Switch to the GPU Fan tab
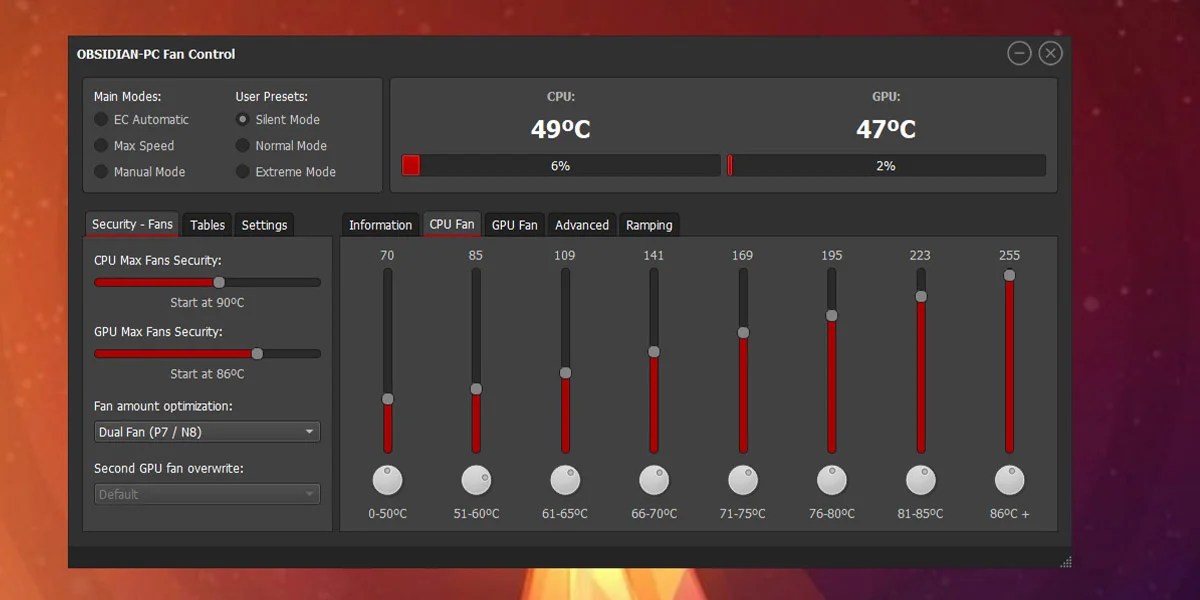Viewport: 1200px width, 600px height. [x=515, y=225]
